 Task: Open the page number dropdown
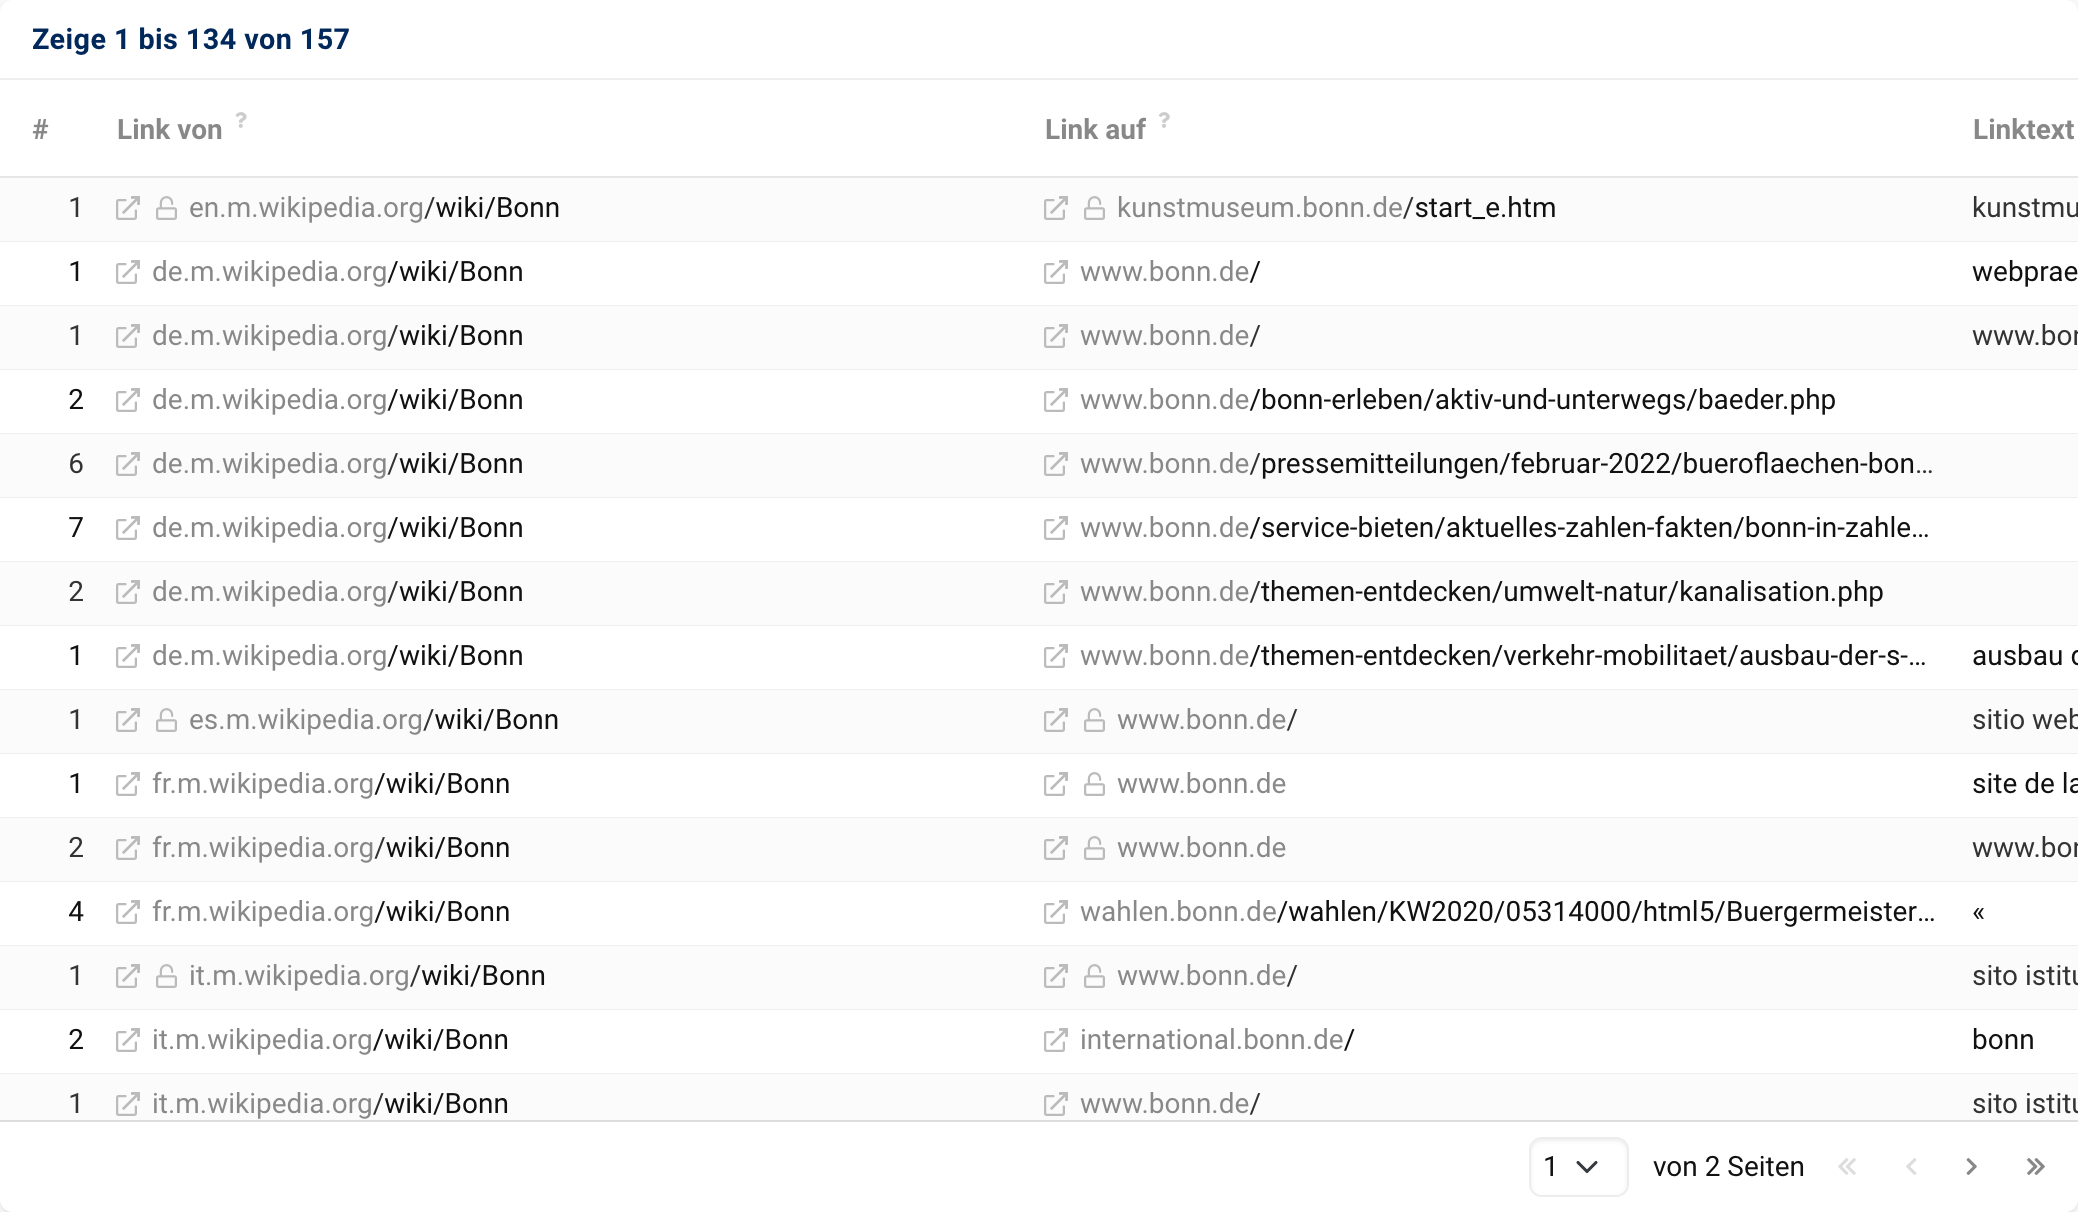tap(1577, 1166)
